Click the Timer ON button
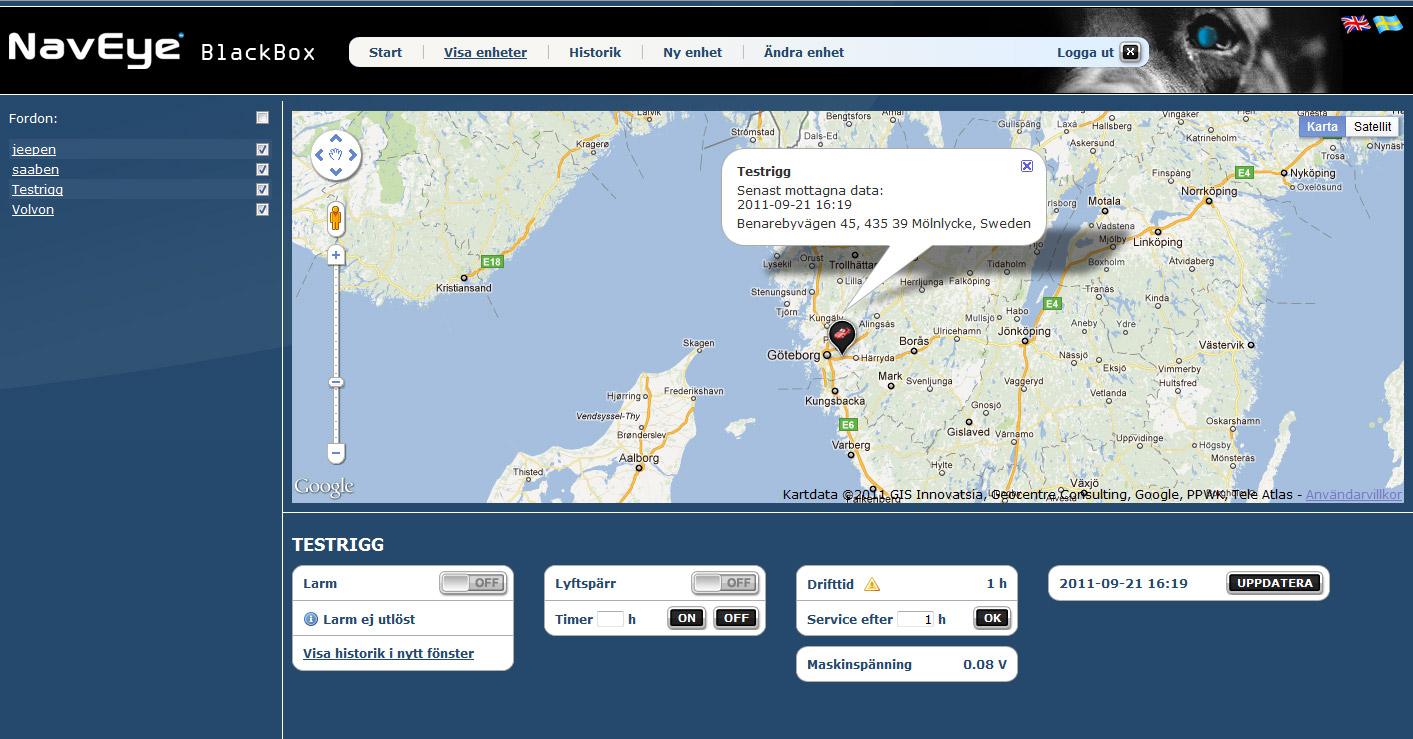Image resolution: width=1413 pixels, height=739 pixels. point(687,618)
